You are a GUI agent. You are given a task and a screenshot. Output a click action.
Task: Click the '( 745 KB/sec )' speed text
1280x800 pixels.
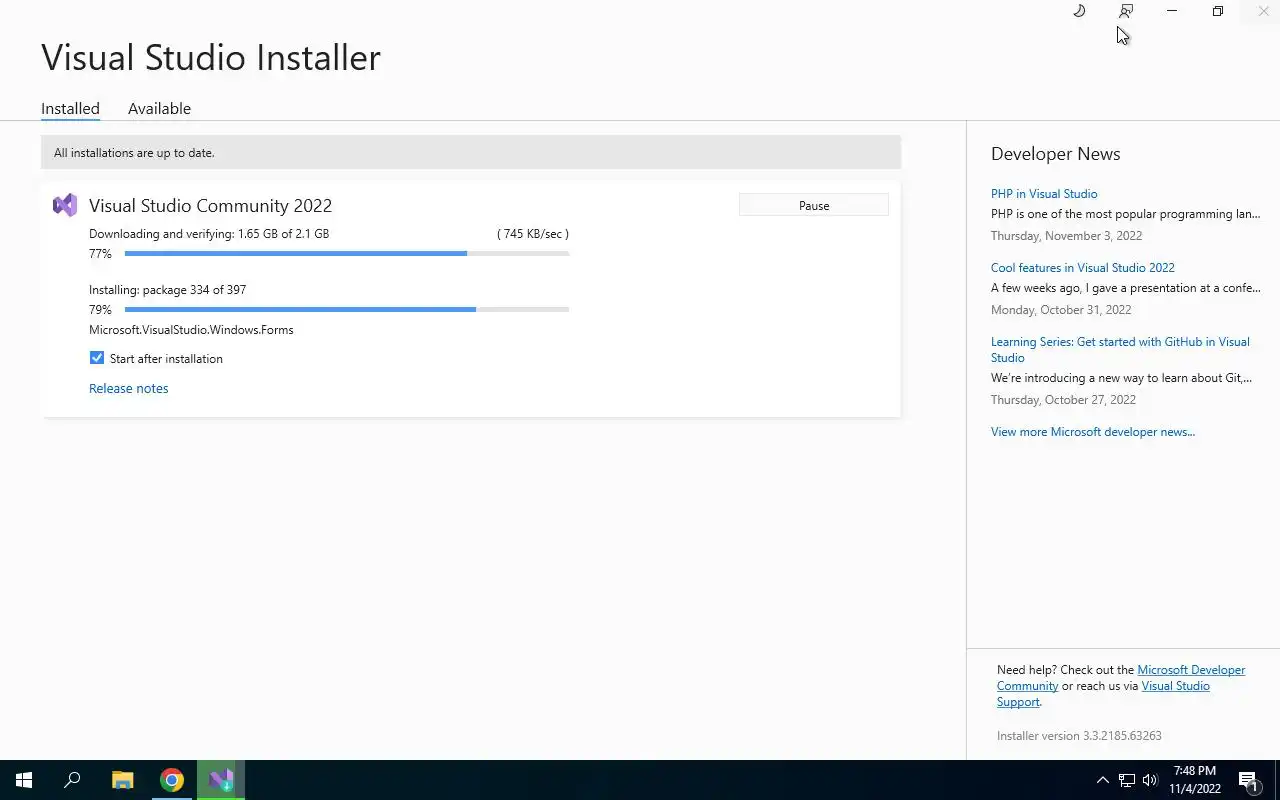coord(533,234)
